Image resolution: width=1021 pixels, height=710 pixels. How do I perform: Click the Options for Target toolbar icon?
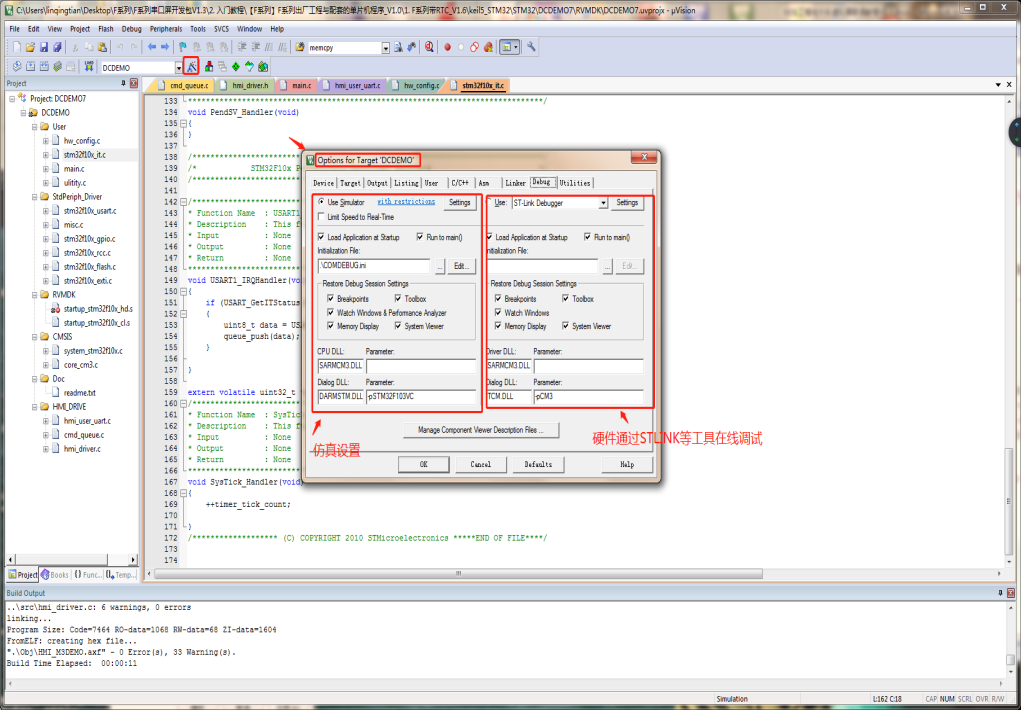click(191, 67)
